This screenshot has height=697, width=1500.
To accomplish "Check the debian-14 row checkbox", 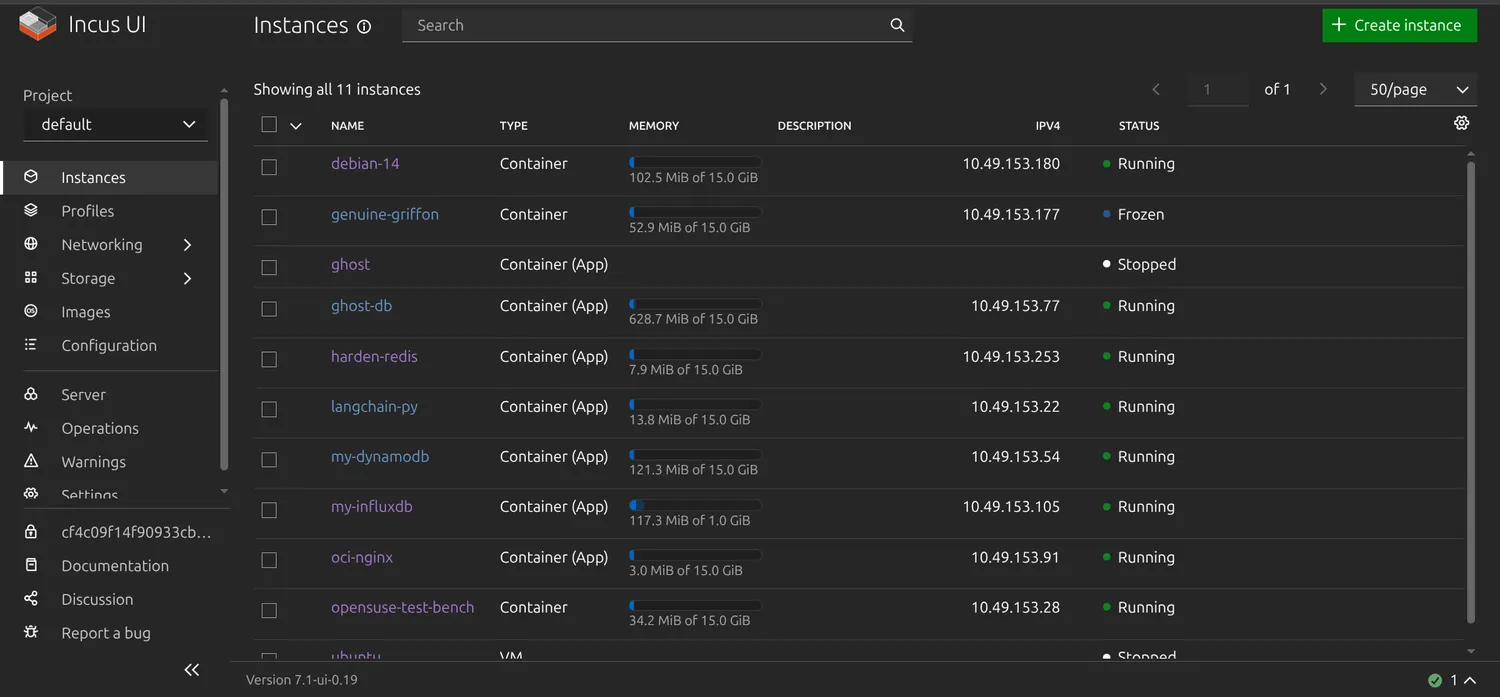I will pos(269,167).
